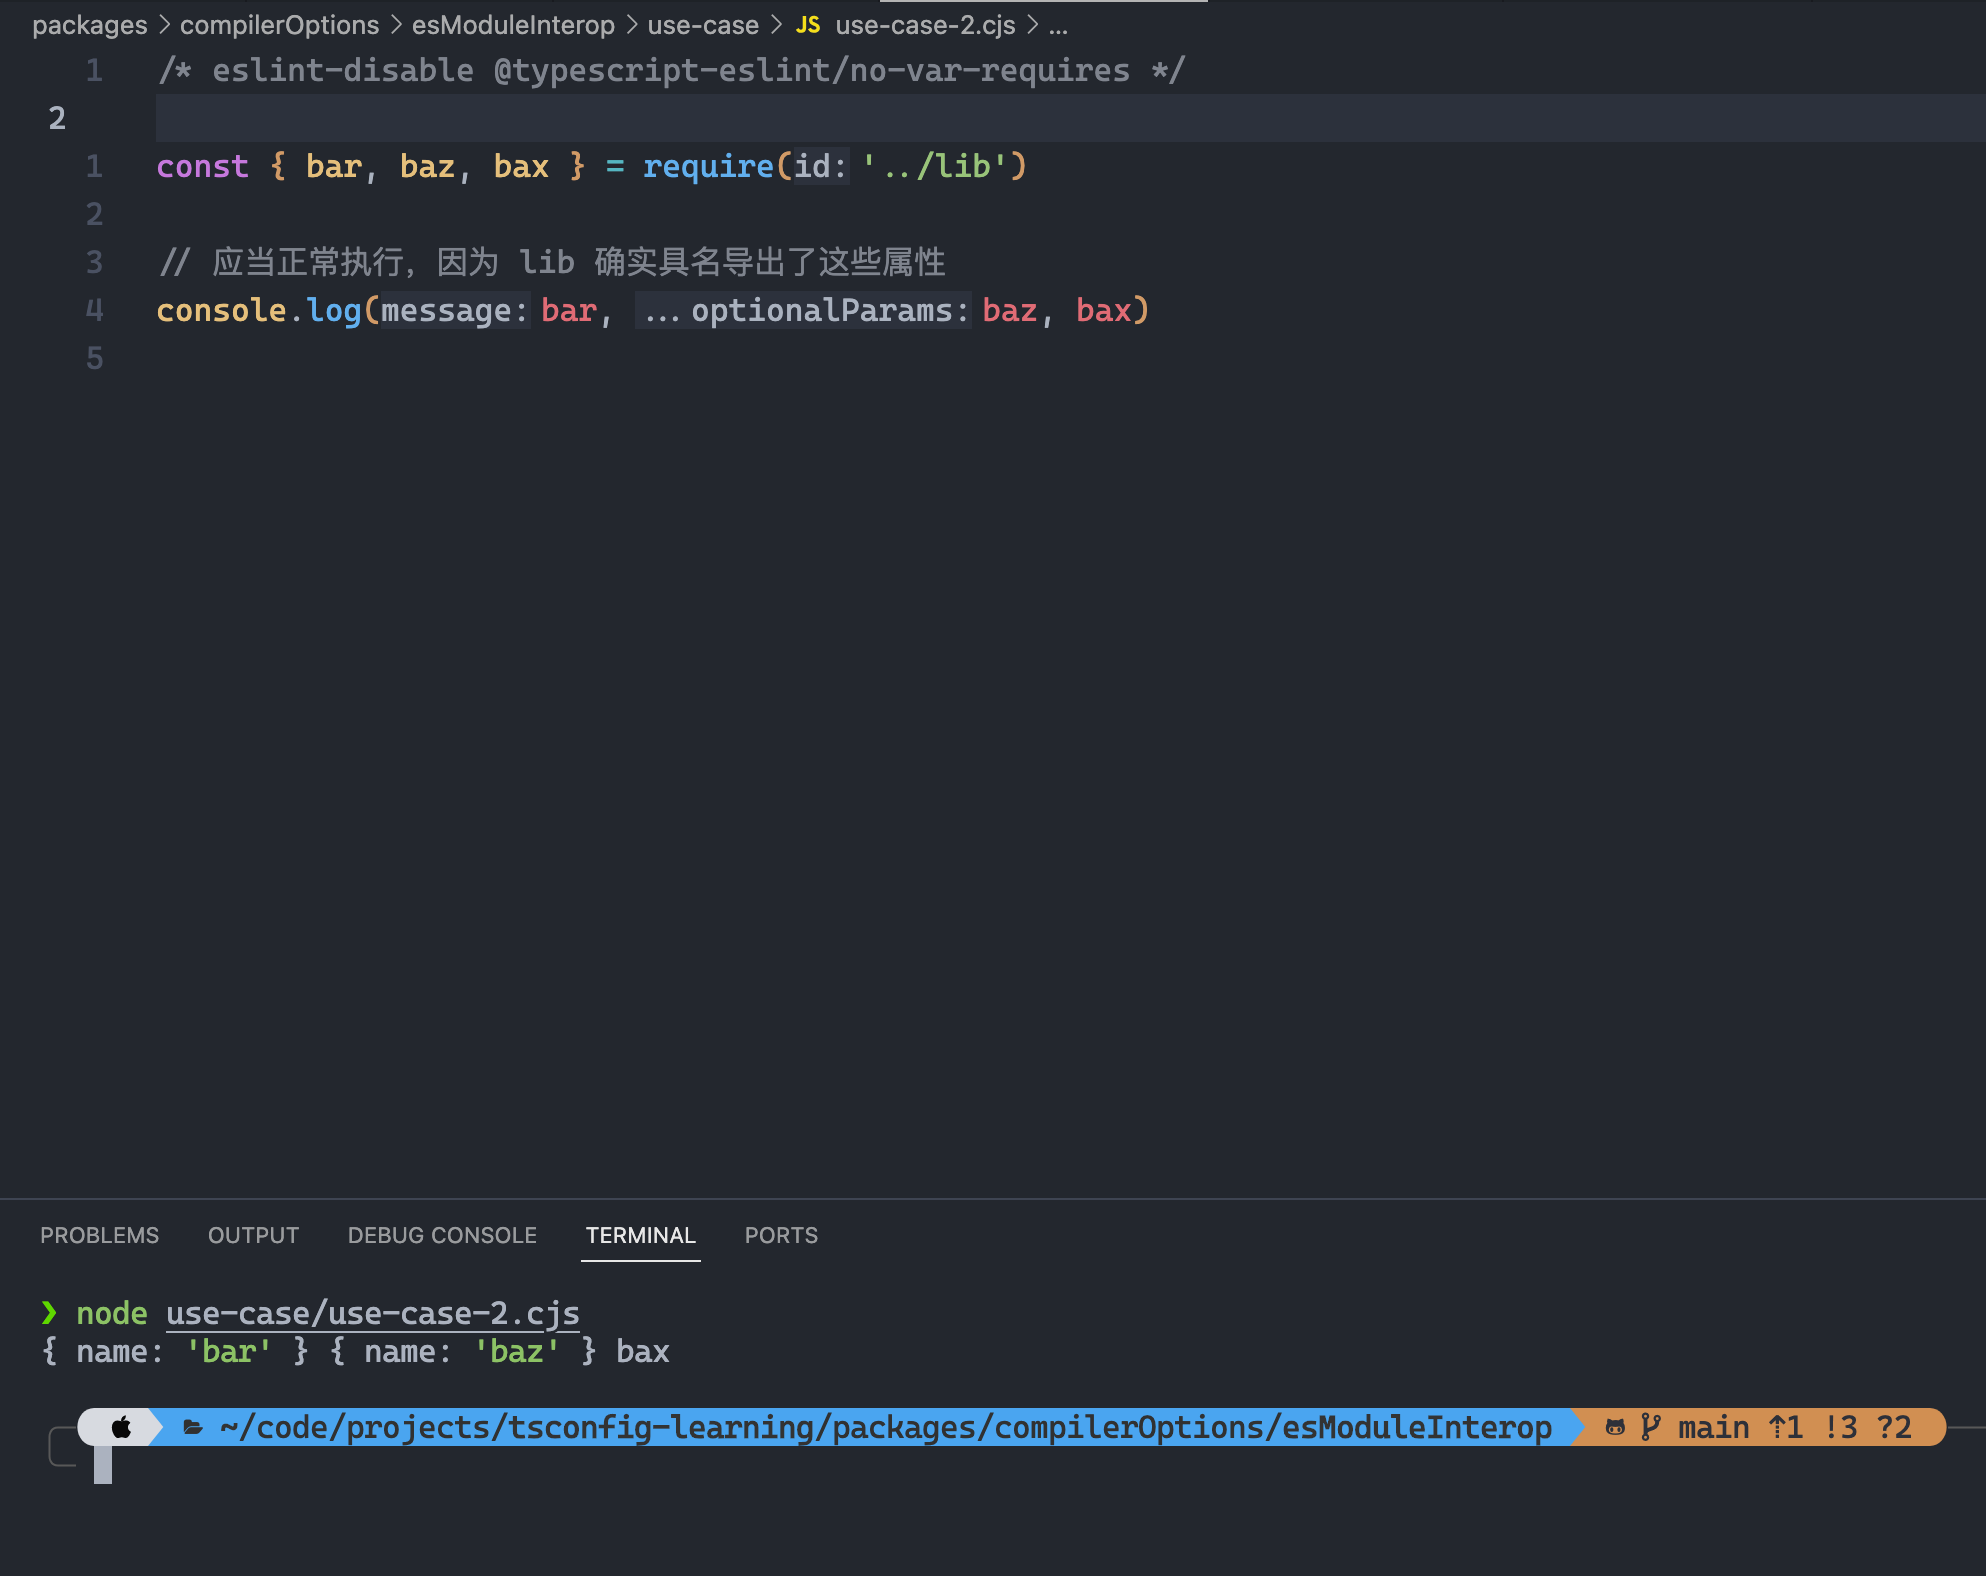Click the 'id:' inlay hint
The height and width of the screenshot is (1576, 1986).
point(821,166)
